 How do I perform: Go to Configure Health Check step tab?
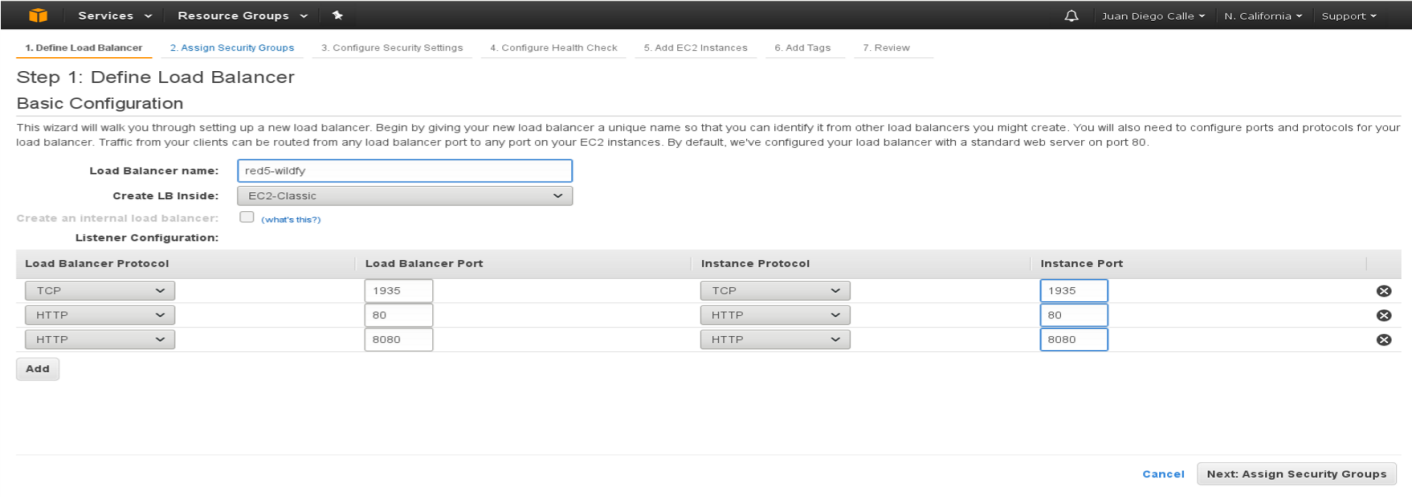point(554,48)
